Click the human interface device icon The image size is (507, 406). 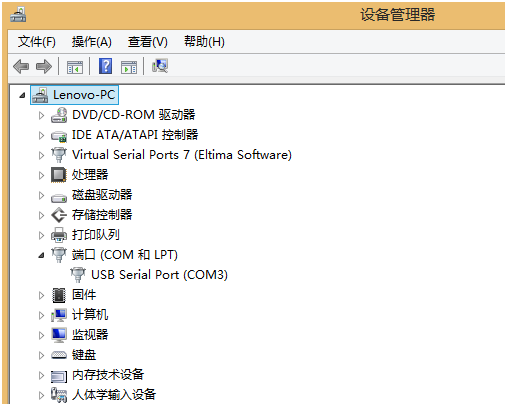(x=59, y=395)
